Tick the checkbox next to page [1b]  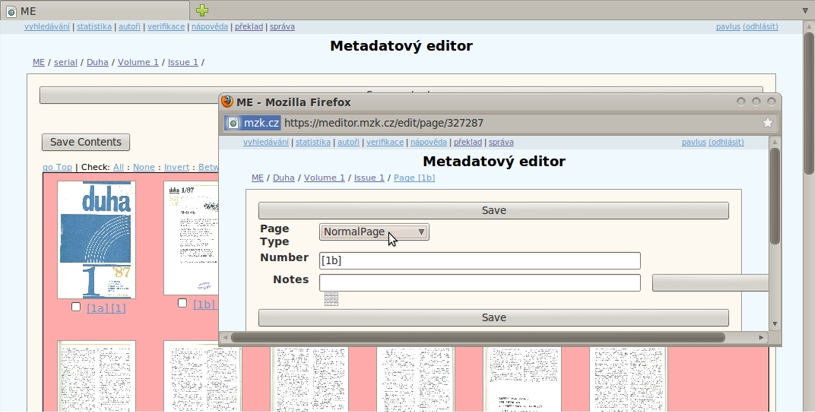point(182,303)
